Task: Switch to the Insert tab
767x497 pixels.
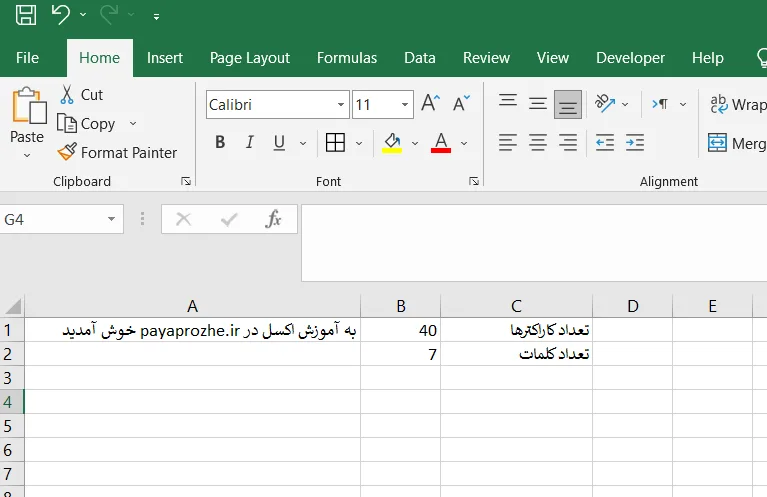Action: 165,58
